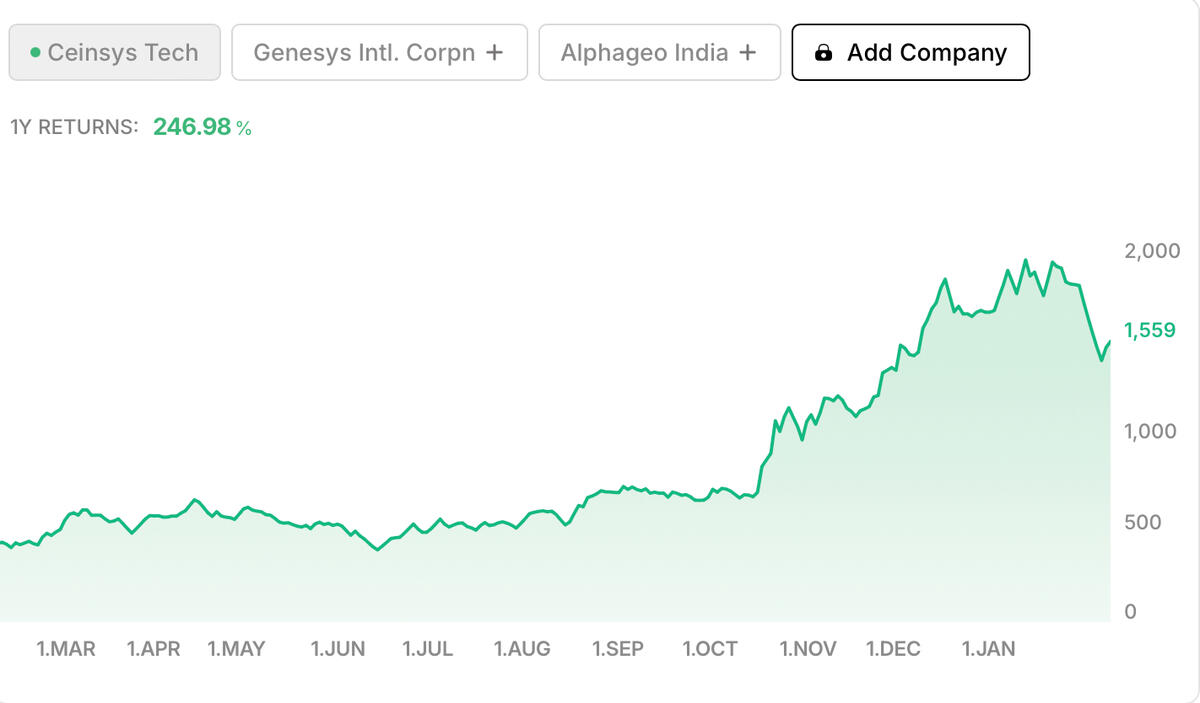Screen dimensions: 1200x703
Task: Click the 2,000 y-axis label
Action: point(1152,250)
